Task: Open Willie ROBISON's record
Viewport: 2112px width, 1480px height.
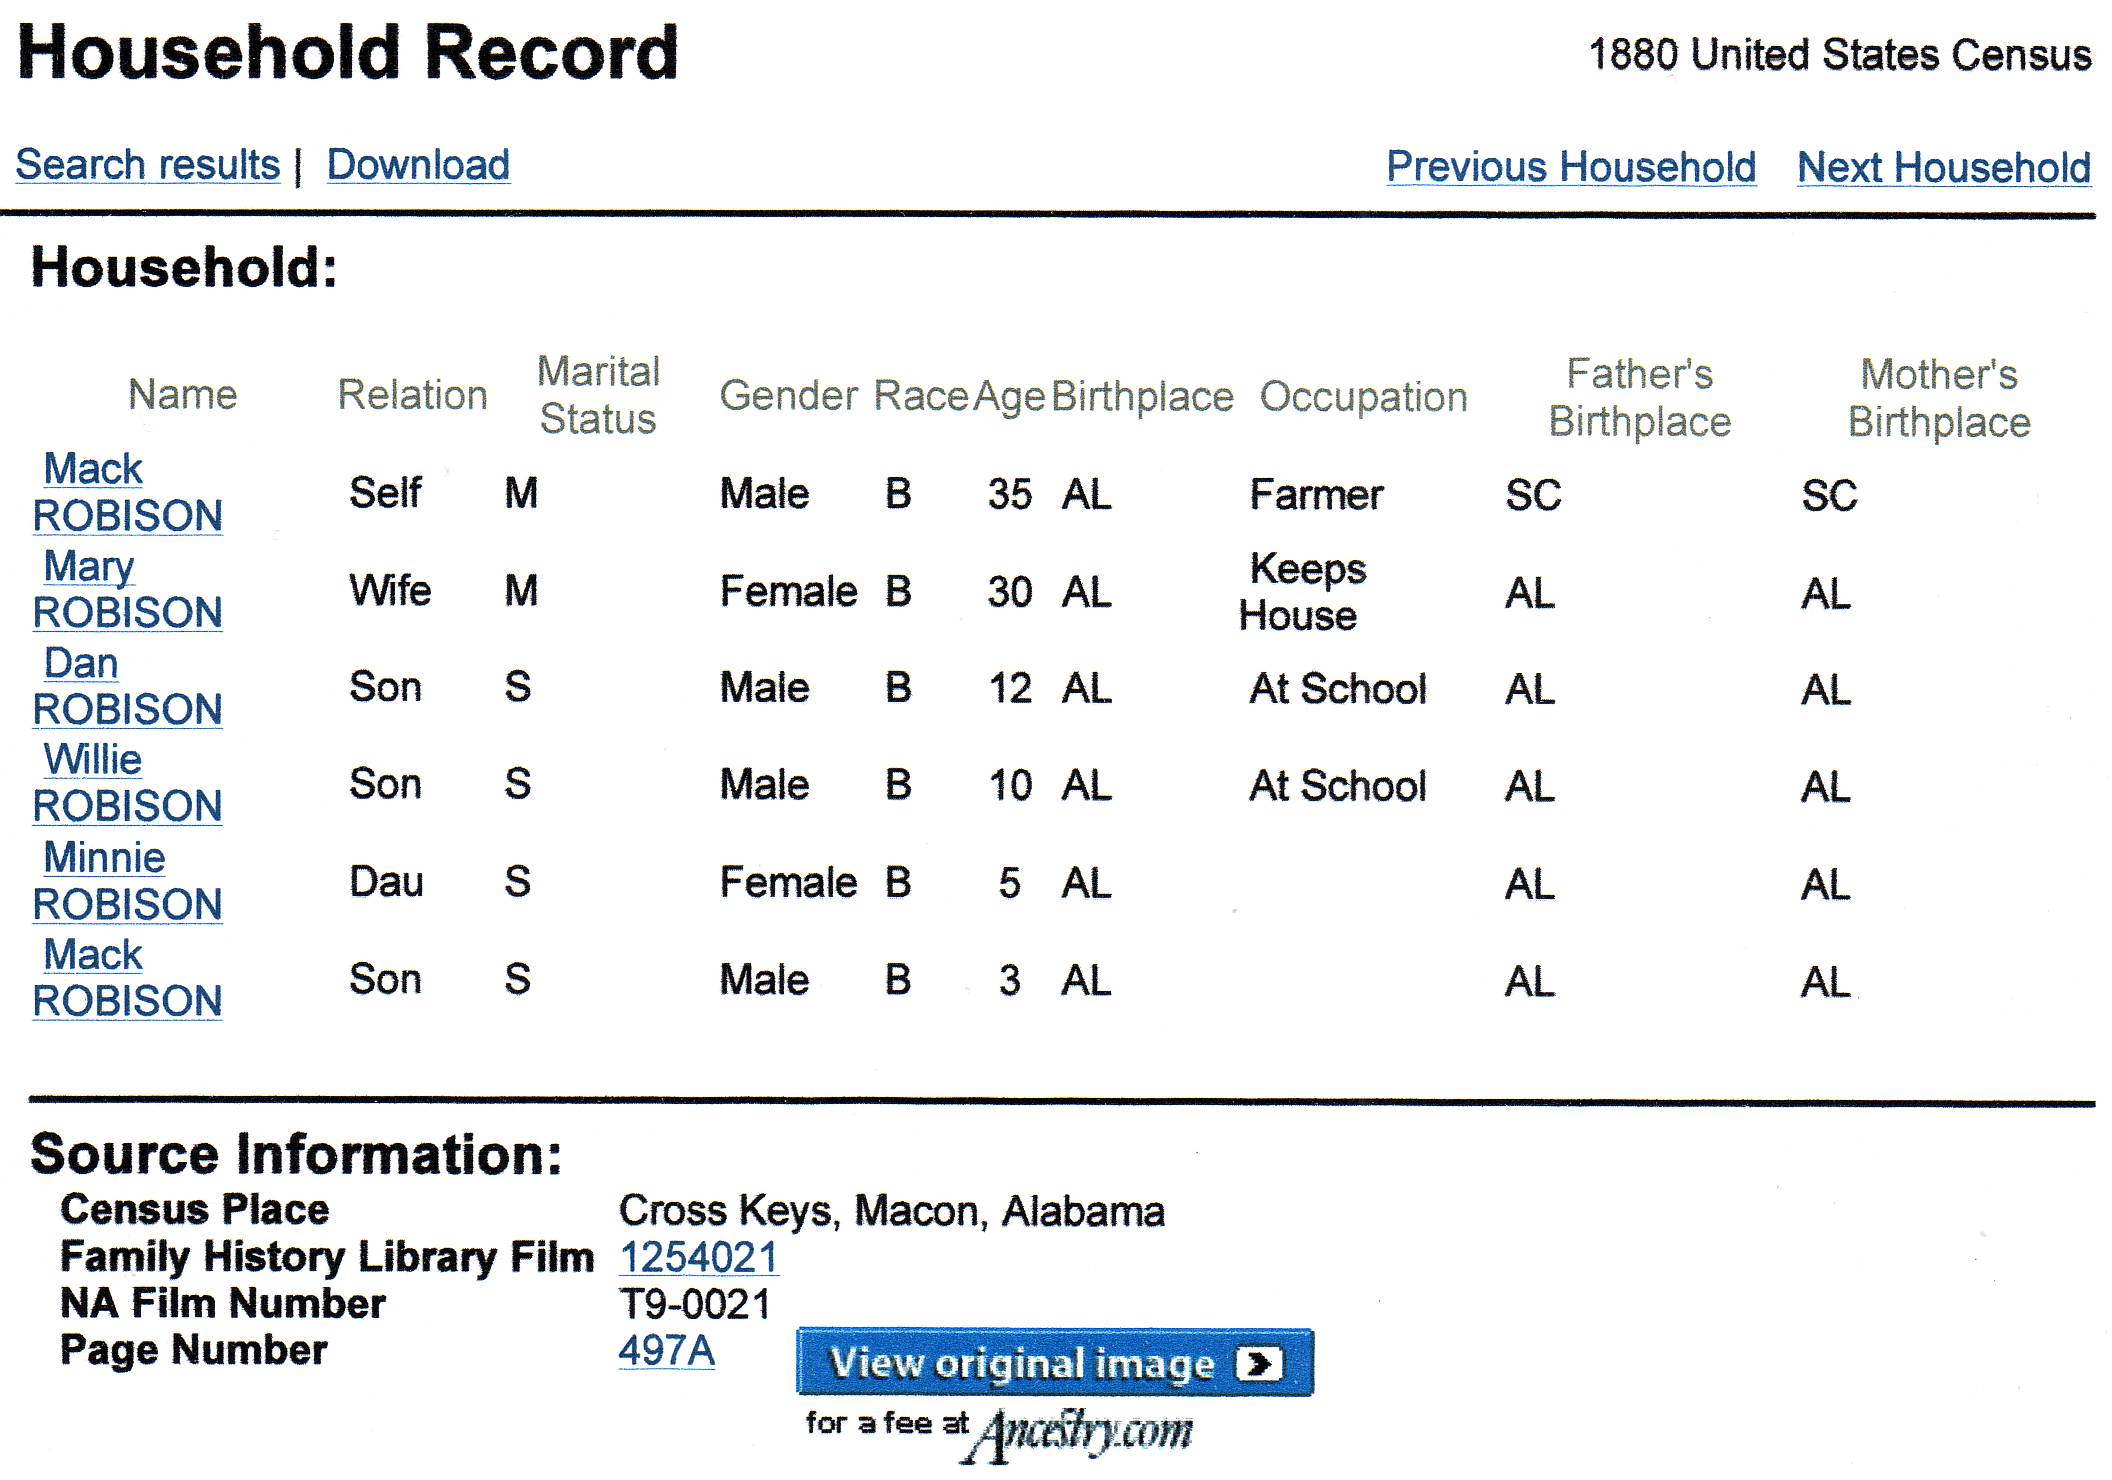Action: click(127, 783)
